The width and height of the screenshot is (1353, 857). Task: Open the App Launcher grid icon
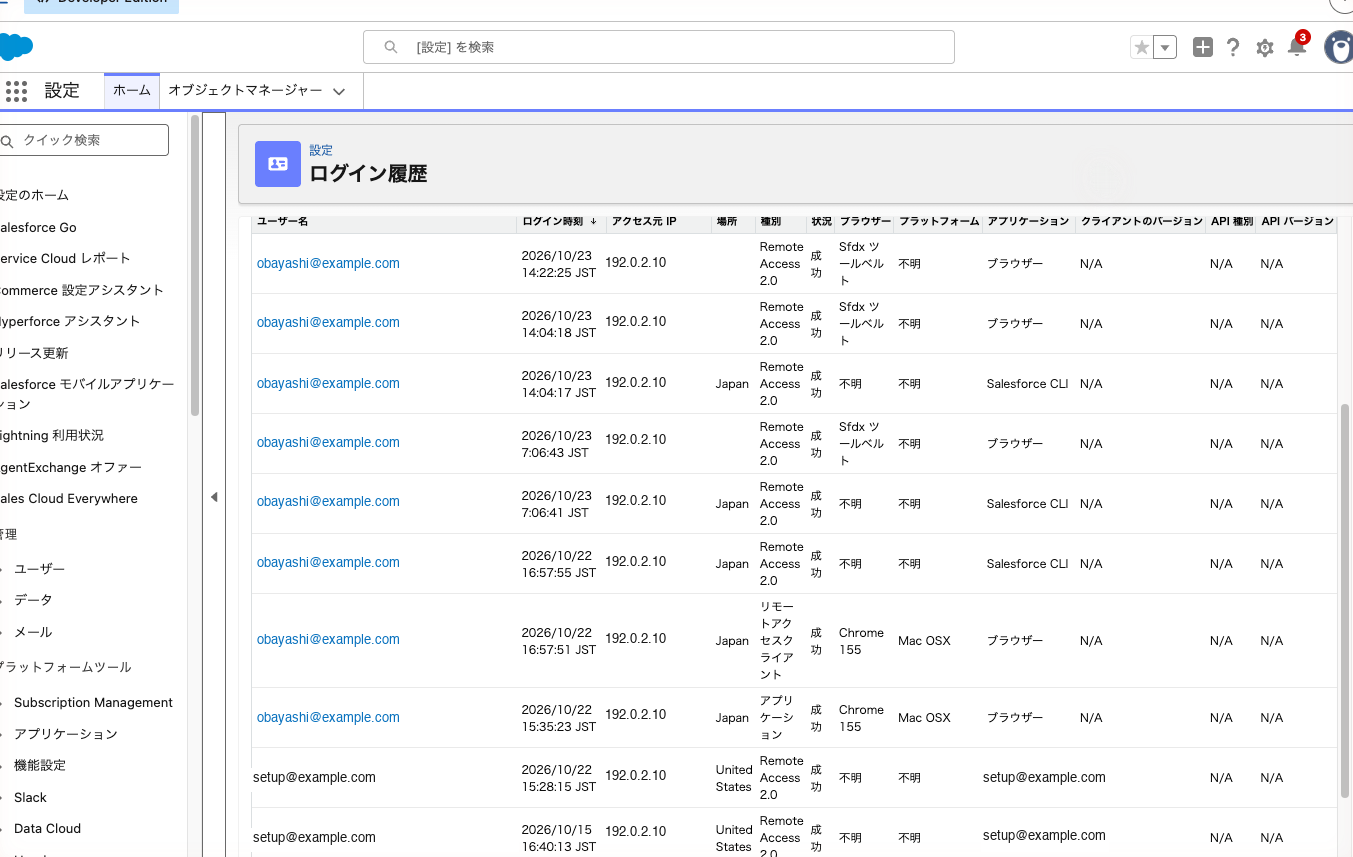pyautogui.click(x=16, y=91)
